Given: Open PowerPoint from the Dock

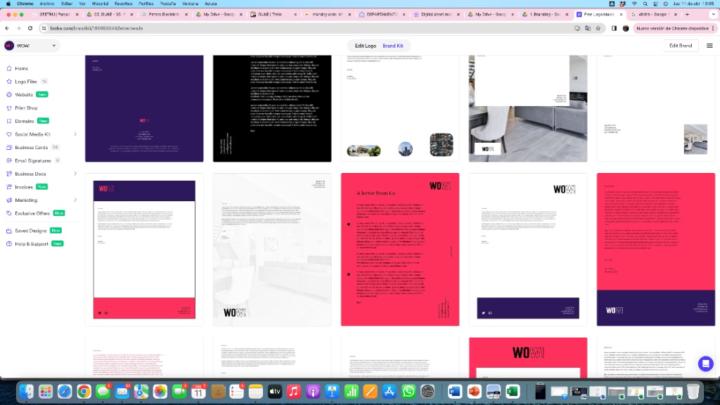Looking at the screenshot, I should tap(474, 392).
